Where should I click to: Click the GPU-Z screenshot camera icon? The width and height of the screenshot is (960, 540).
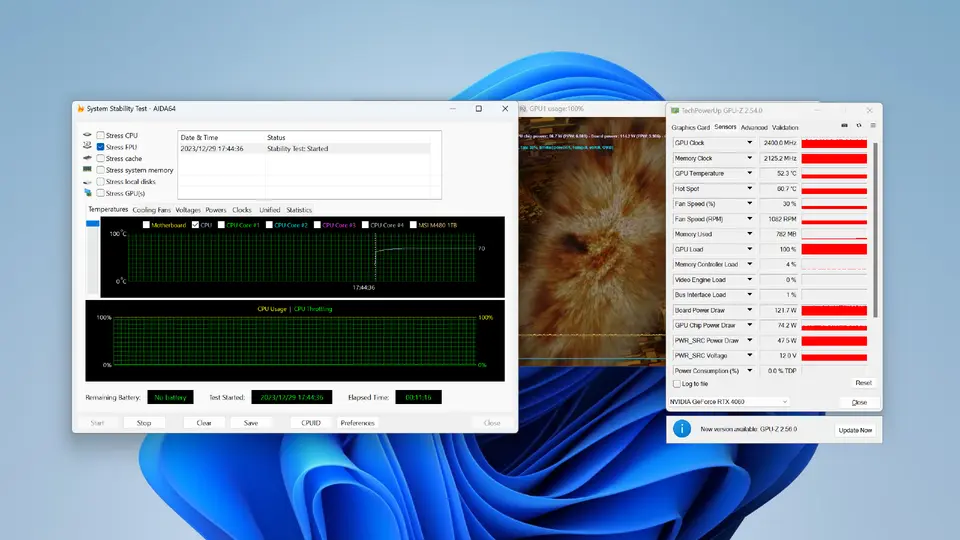coord(844,126)
